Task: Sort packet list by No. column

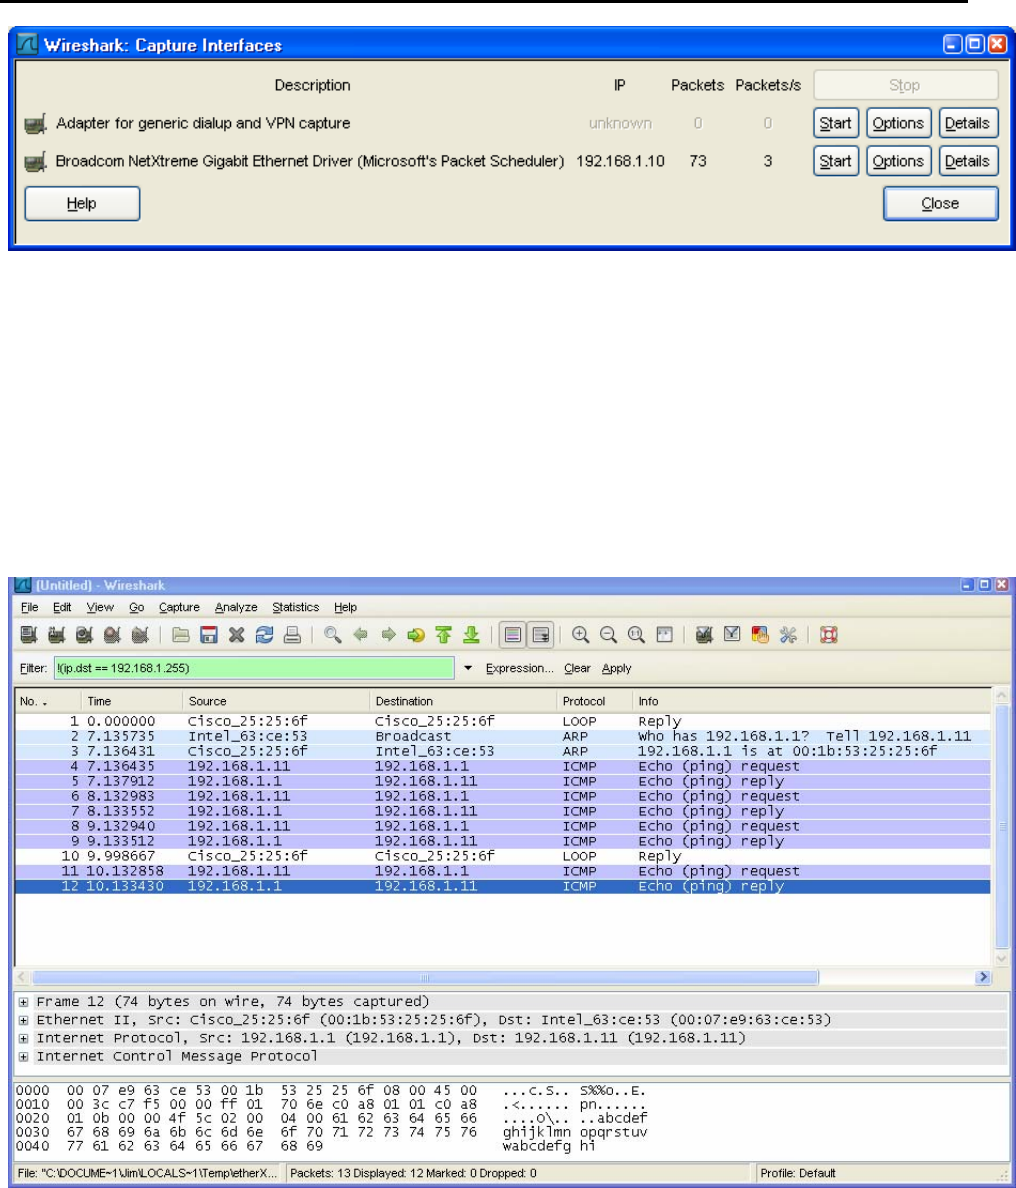Action: coord(48,701)
